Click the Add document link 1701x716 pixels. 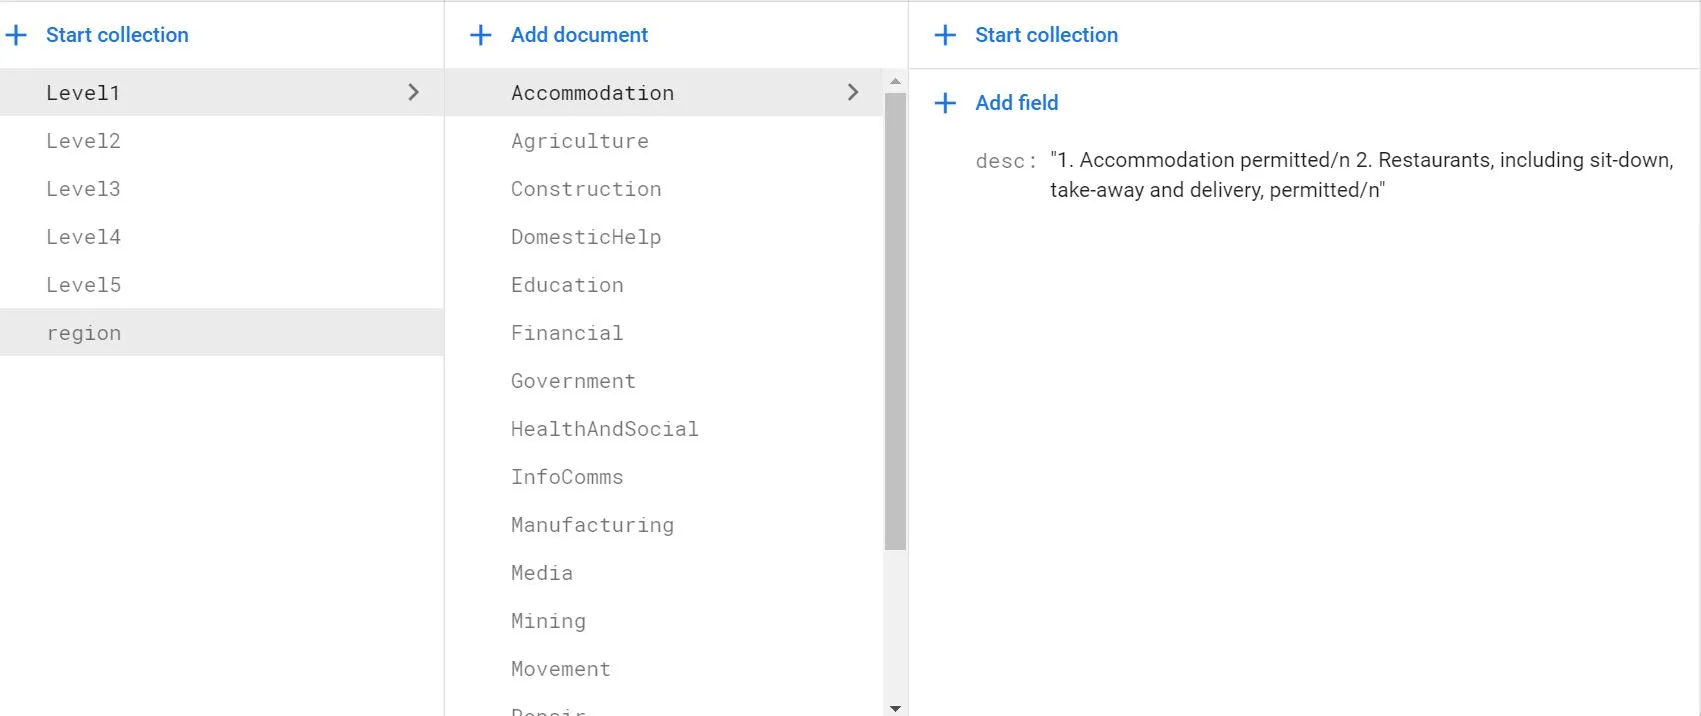coord(579,35)
